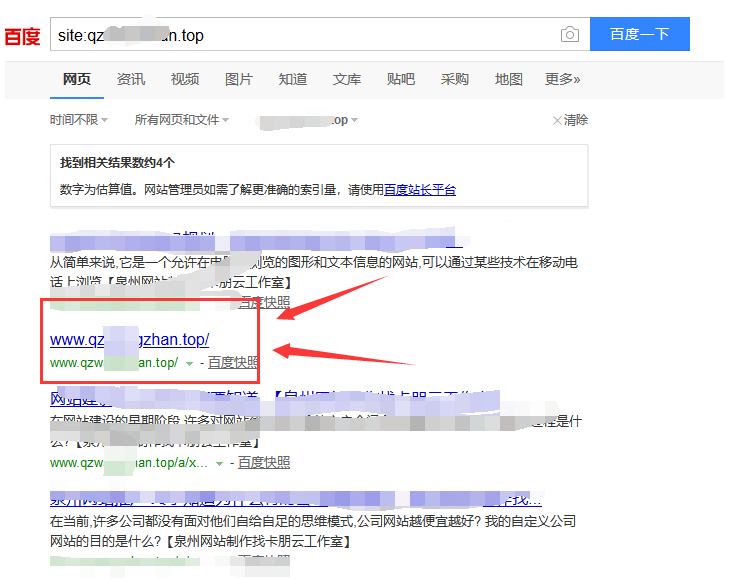This screenshot has width=732, height=579.
Task: Expand arrow beside www.qzw...an.top/ green URL
Action: click(189, 364)
